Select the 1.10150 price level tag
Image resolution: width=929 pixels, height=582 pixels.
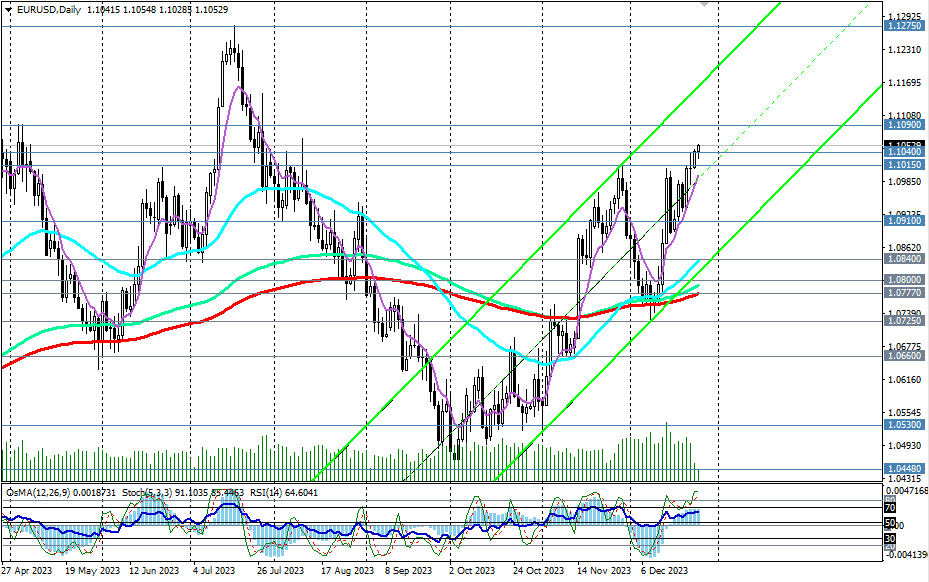[x=903, y=164]
